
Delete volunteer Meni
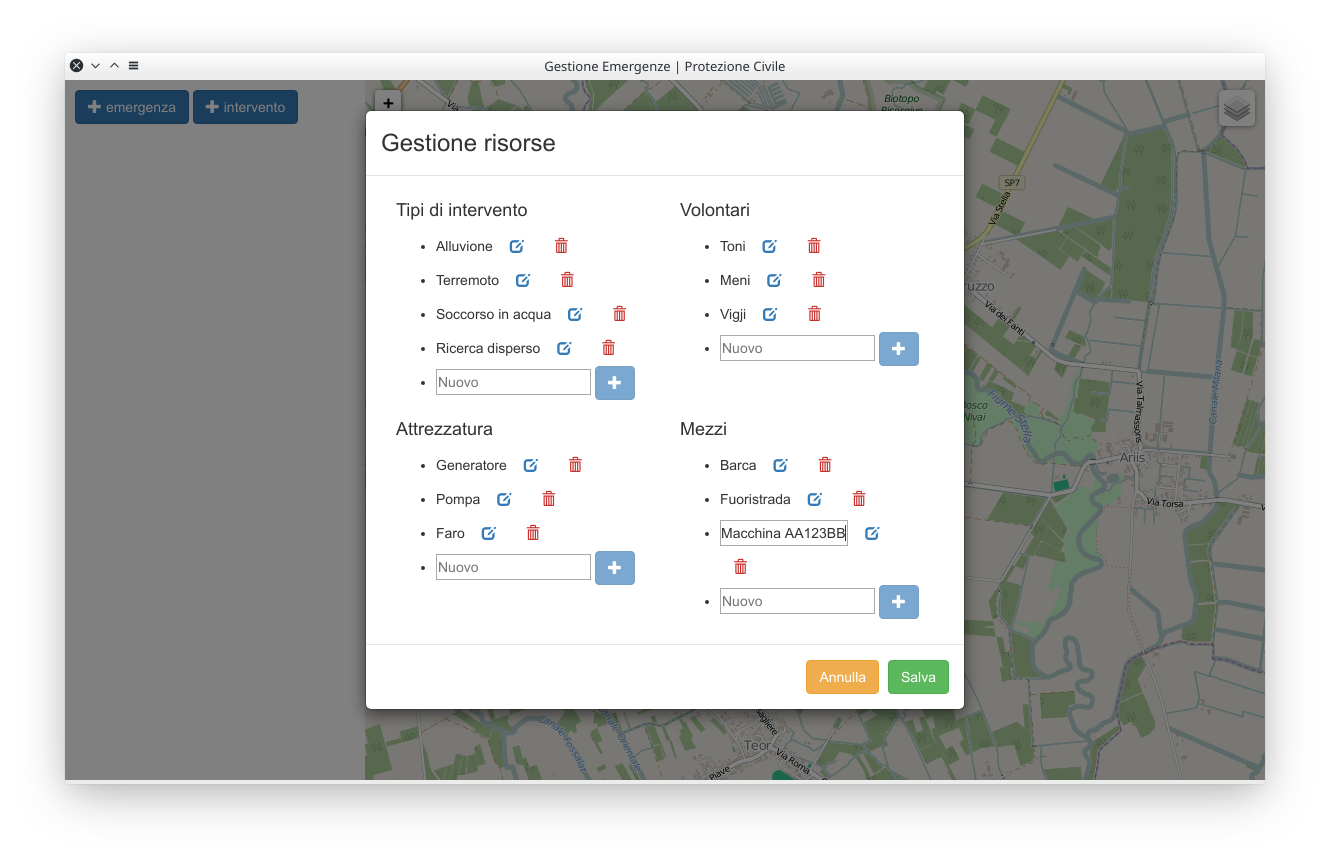tap(819, 280)
